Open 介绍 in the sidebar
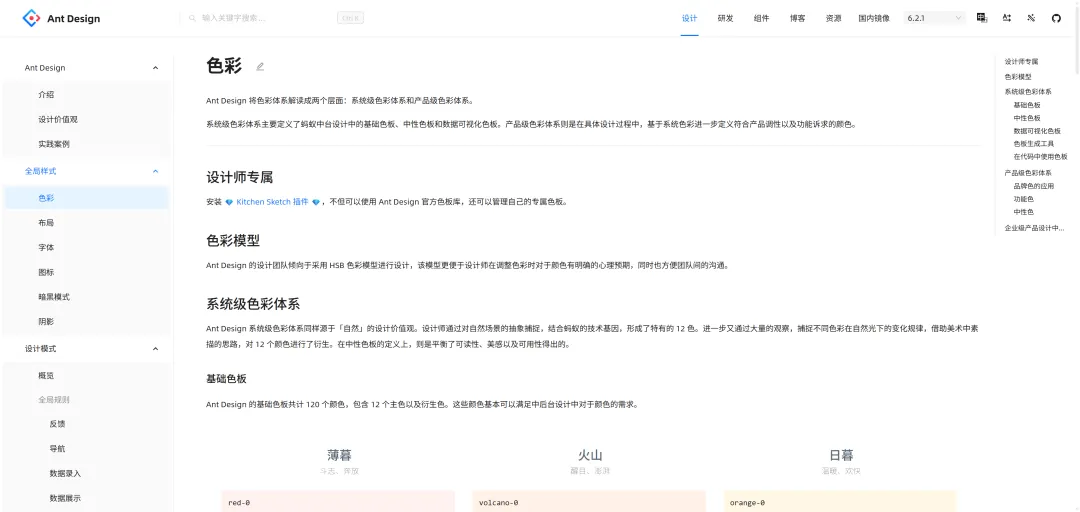Screen dimensions: 1080x512 pos(86,95)
